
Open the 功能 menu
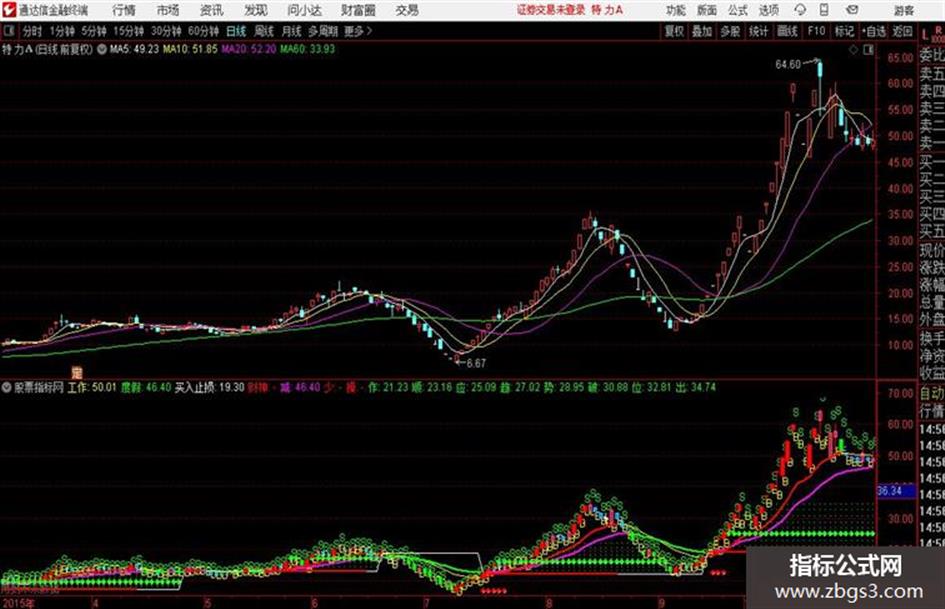676,10
